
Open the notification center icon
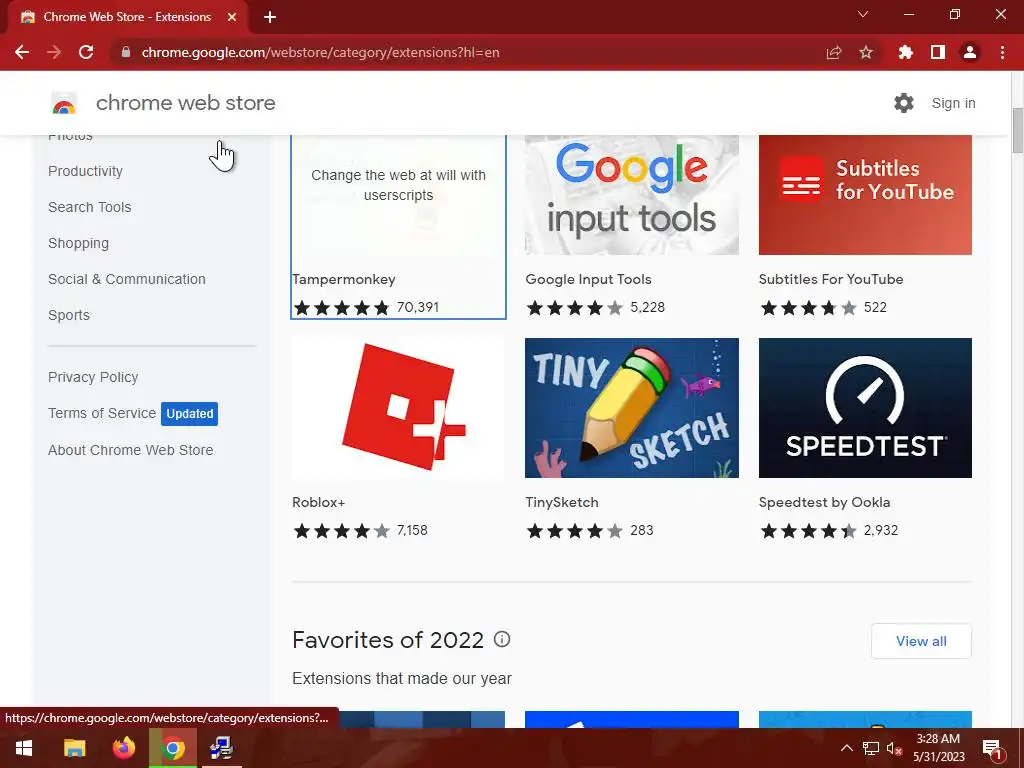click(x=991, y=748)
